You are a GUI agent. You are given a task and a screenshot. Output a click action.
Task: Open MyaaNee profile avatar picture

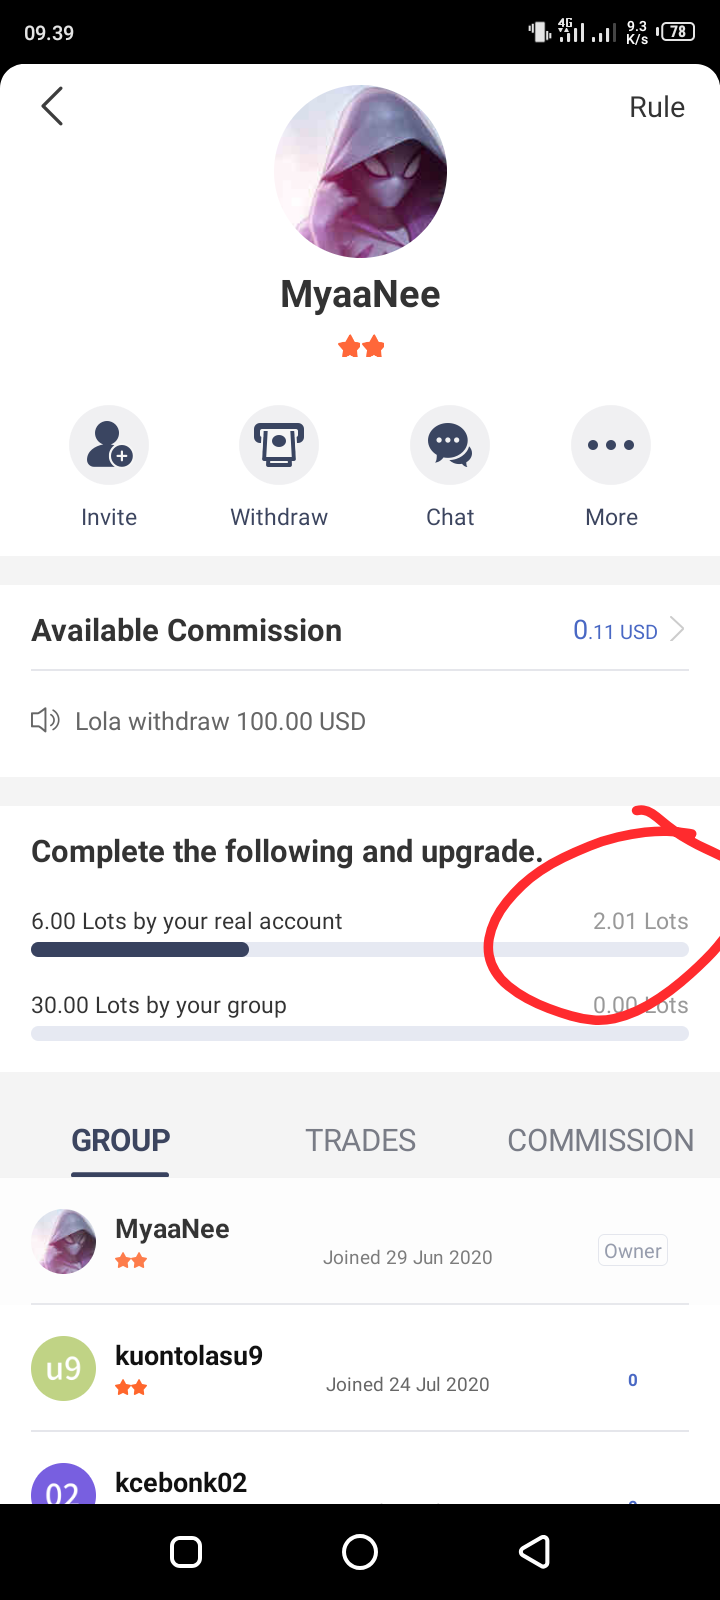[360, 171]
